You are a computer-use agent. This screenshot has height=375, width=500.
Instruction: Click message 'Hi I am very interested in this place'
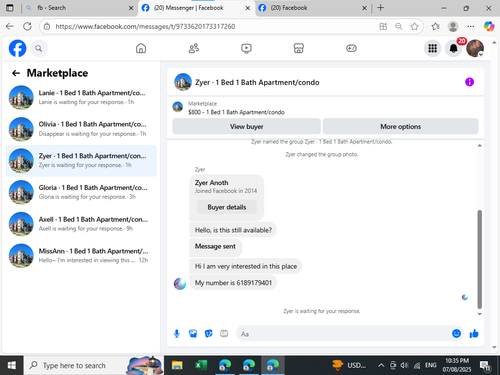246,266
